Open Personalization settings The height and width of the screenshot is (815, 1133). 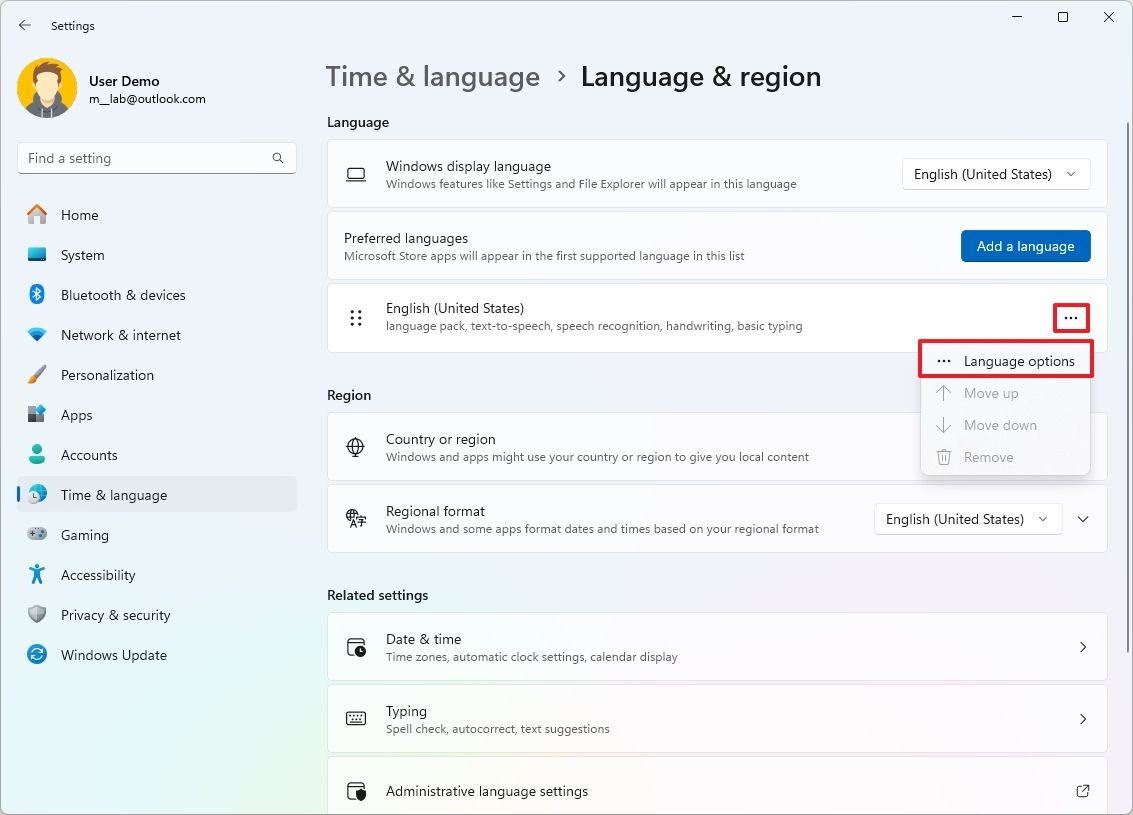[x=107, y=375]
